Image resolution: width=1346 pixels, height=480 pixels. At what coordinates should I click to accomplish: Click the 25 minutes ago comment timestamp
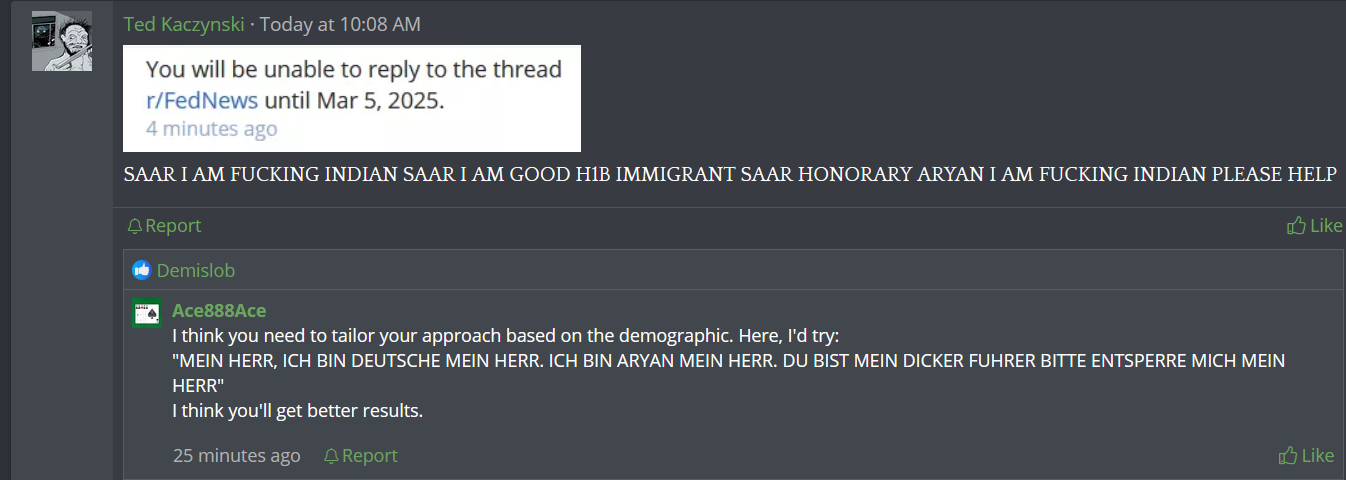click(236, 456)
